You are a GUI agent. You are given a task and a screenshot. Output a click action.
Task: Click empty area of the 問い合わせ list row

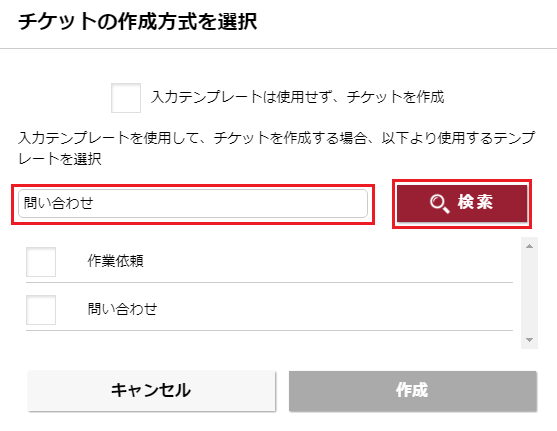[x=334, y=309]
